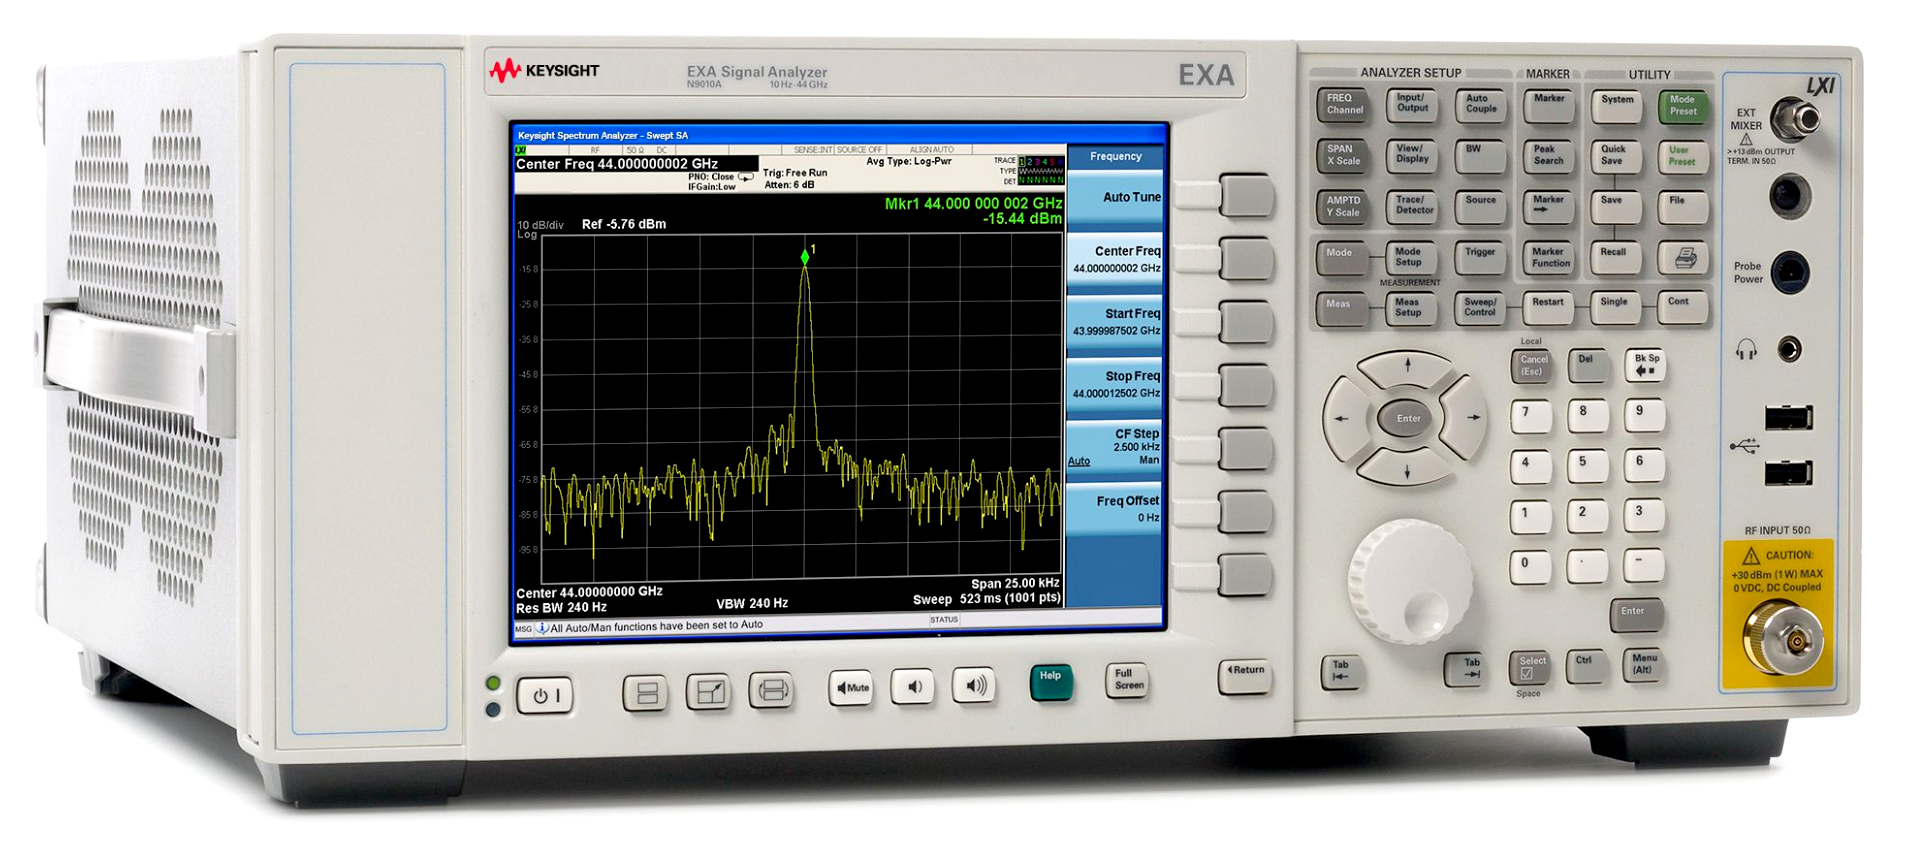
Task: Select the Source key
Action: click(x=1480, y=206)
